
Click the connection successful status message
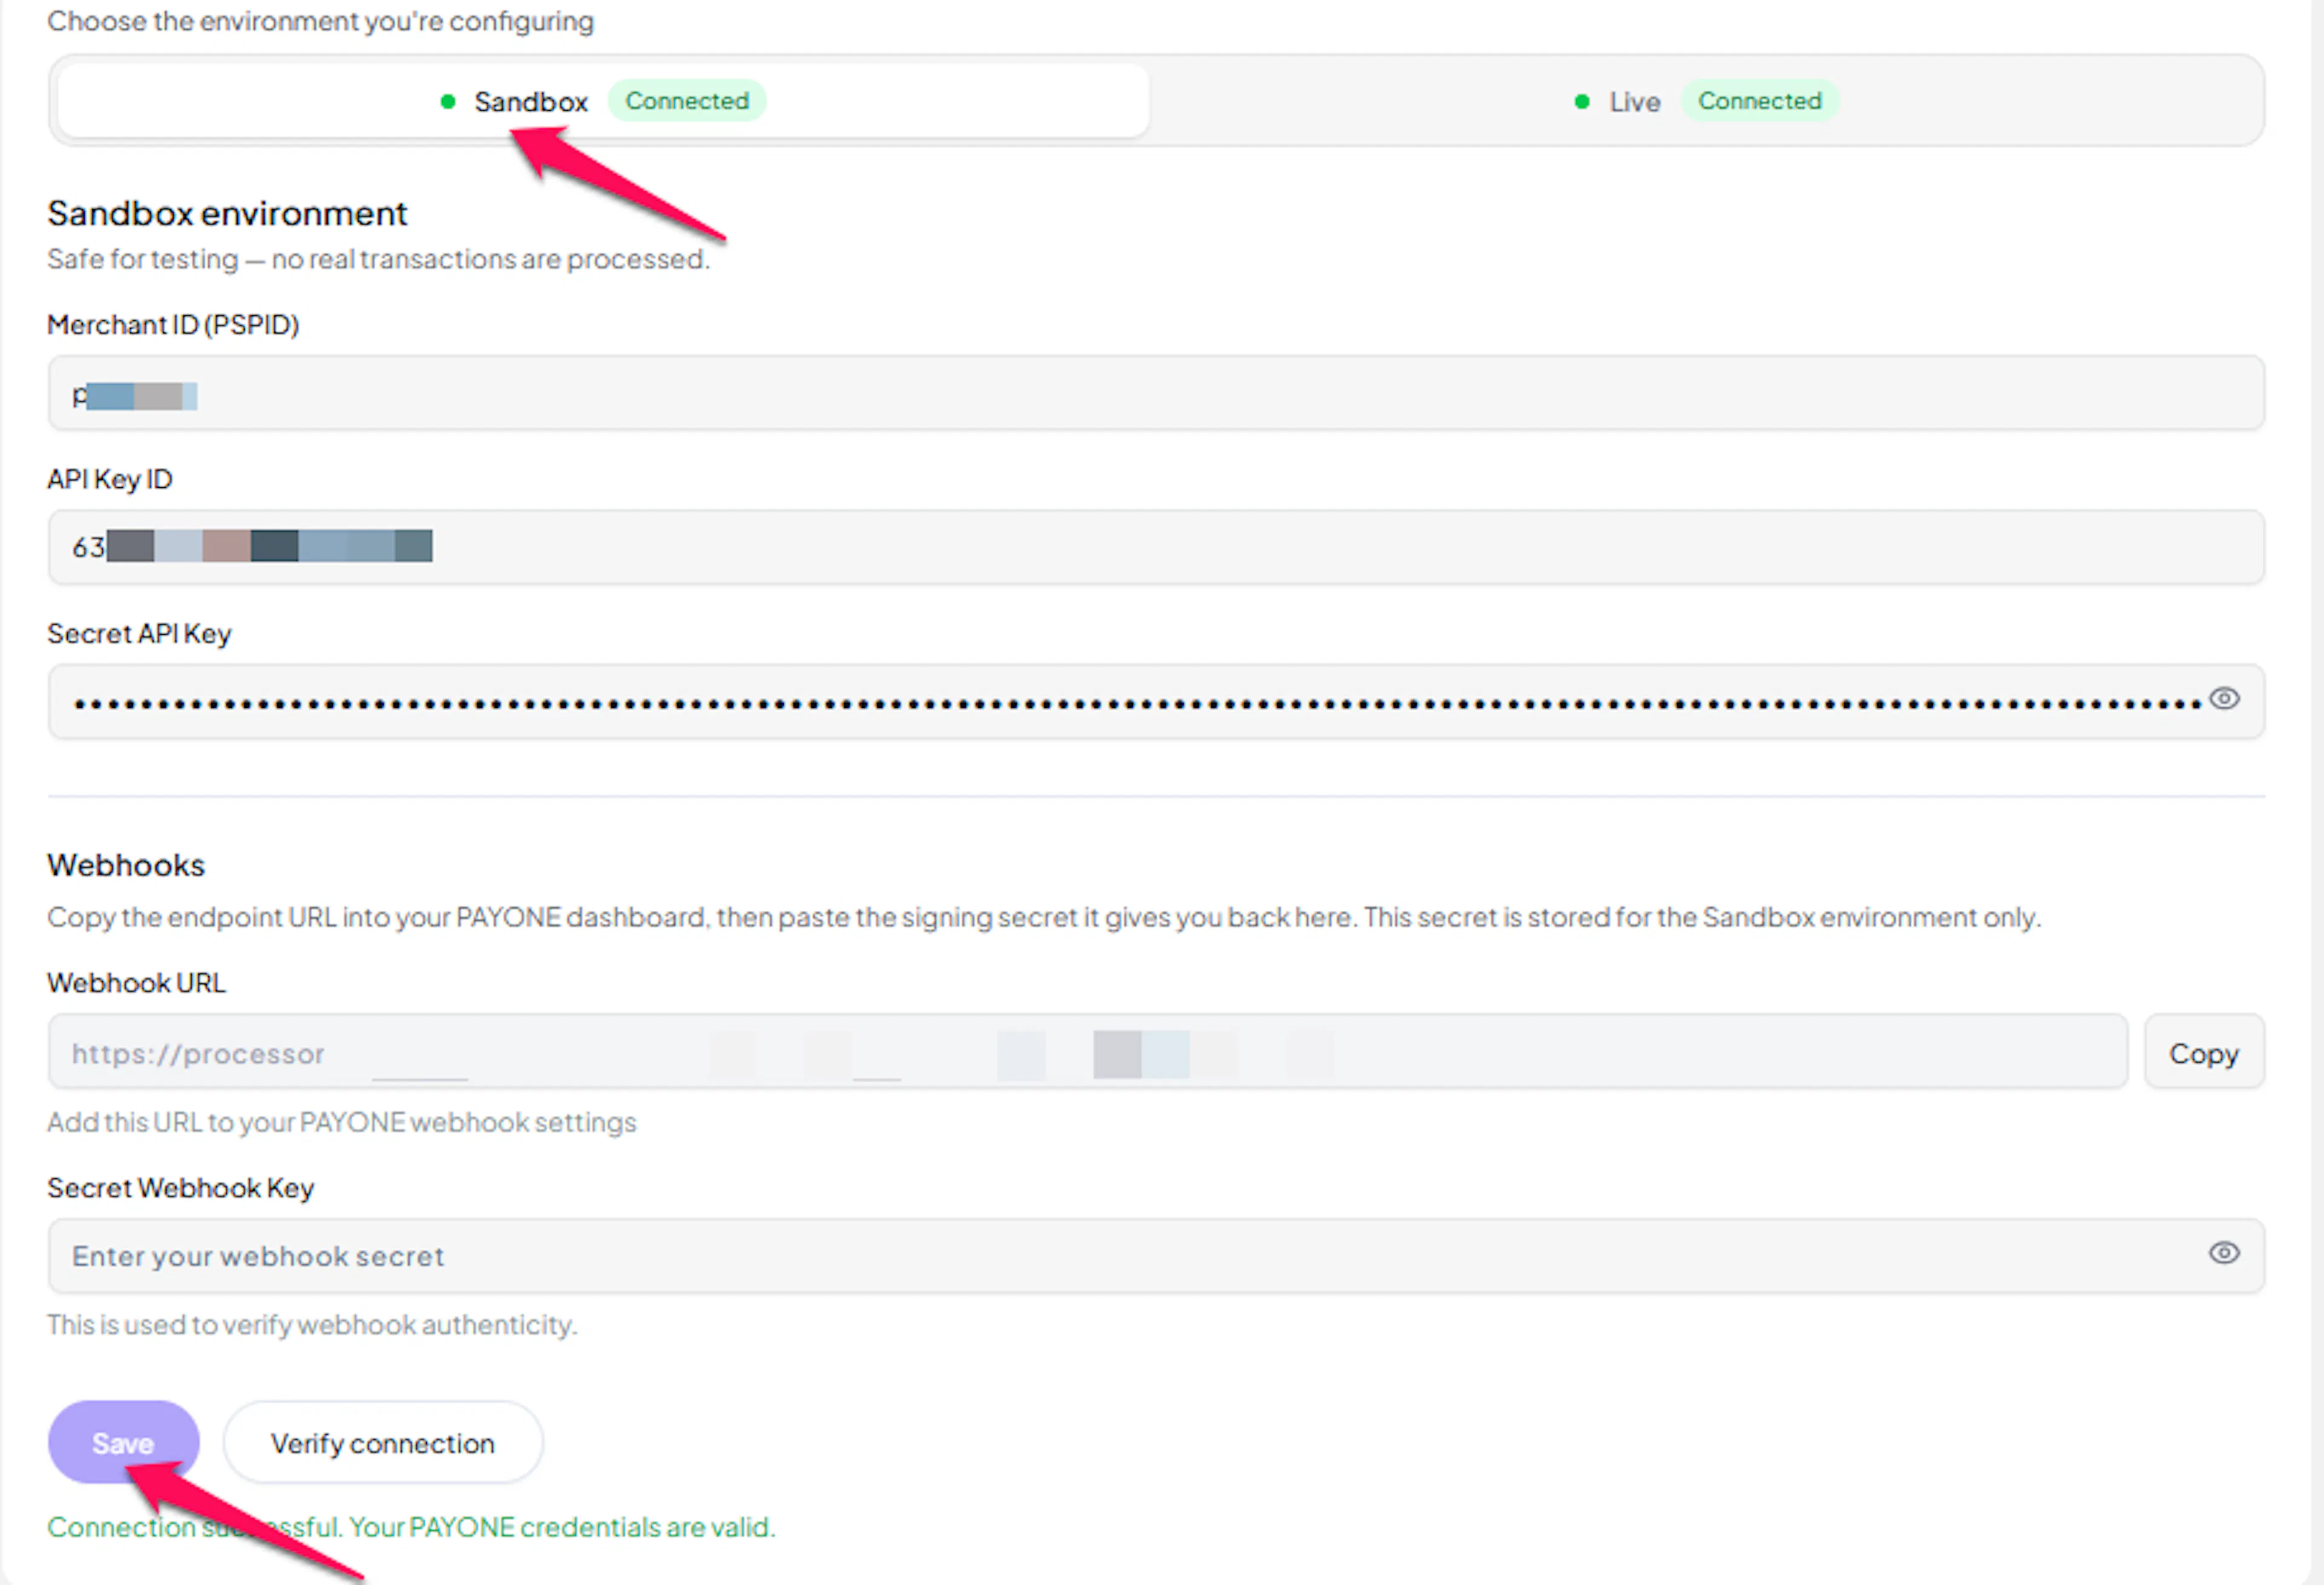(411, 1527)
